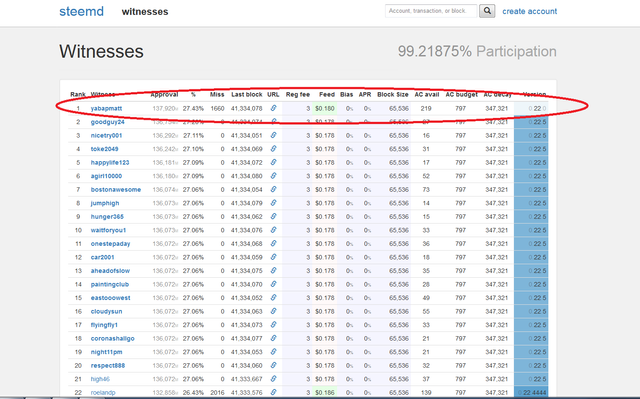Open the coronashallgo witness profile
This screenshot has width=640, height=399.
[112, 338]
